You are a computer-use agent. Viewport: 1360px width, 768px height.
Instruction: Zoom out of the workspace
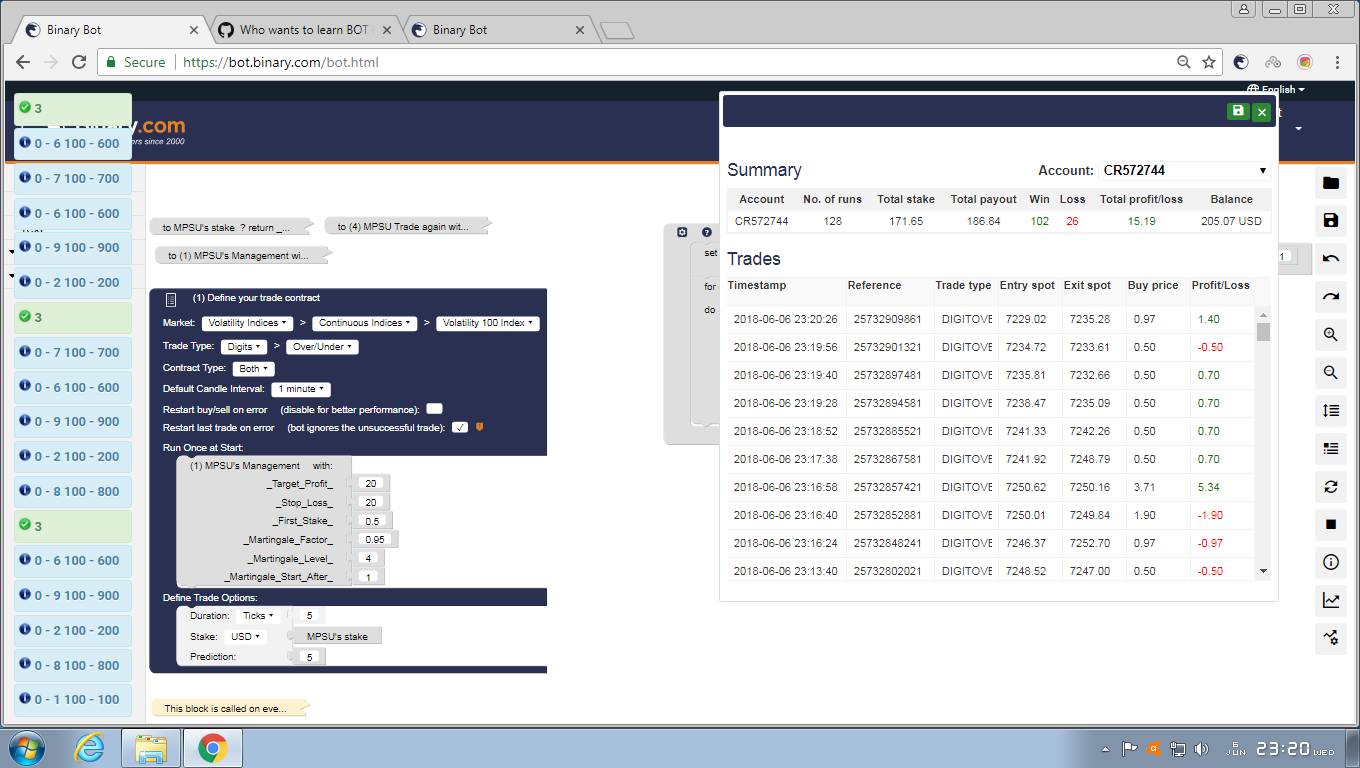click(1331, 373)
